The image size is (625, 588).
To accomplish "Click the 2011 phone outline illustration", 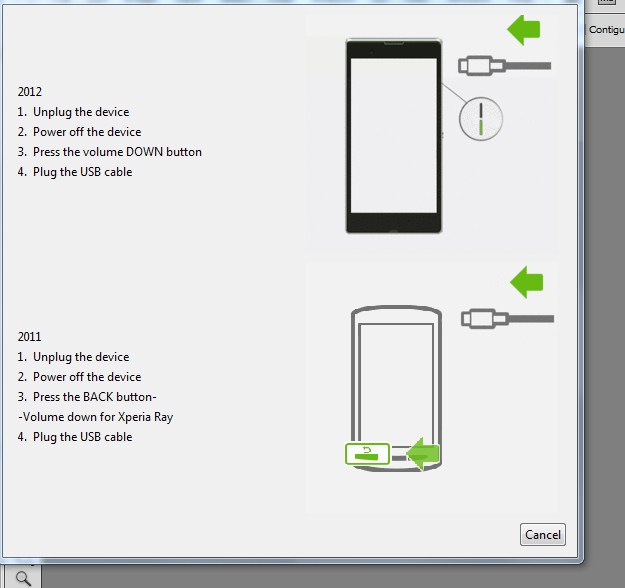I will click(396, 388).
